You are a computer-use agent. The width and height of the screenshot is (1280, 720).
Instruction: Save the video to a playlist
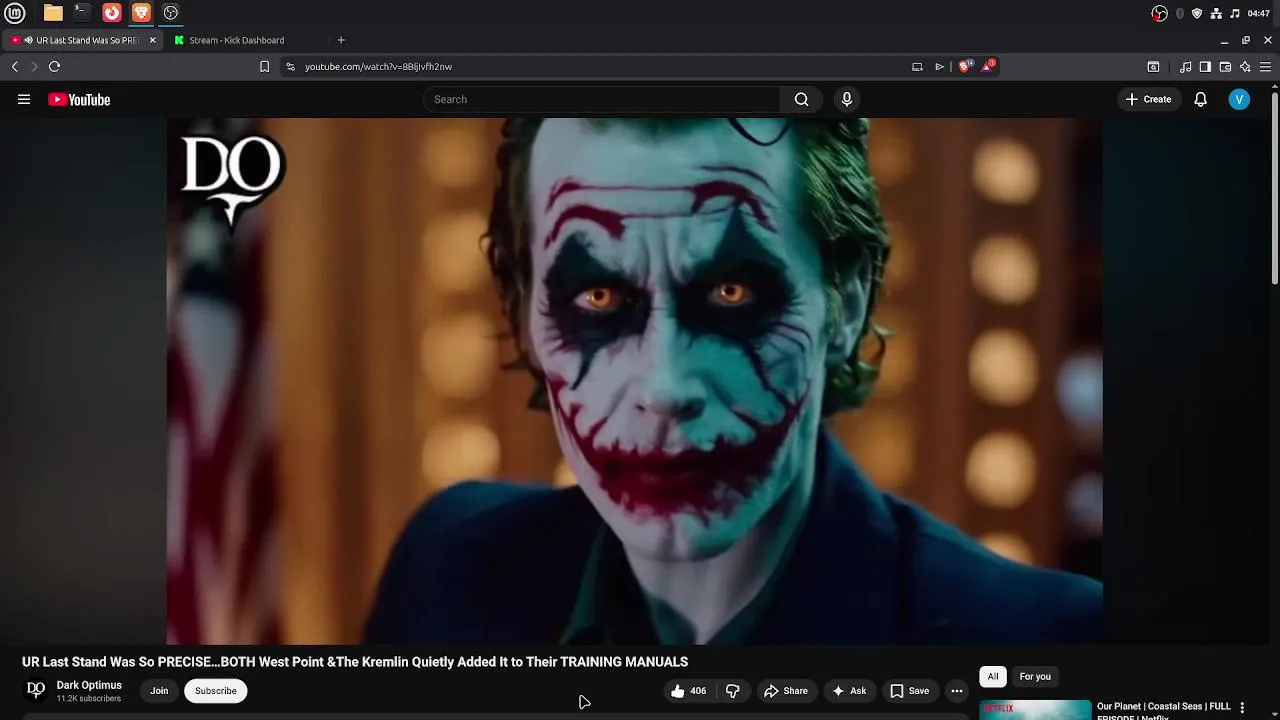(909, 691)
